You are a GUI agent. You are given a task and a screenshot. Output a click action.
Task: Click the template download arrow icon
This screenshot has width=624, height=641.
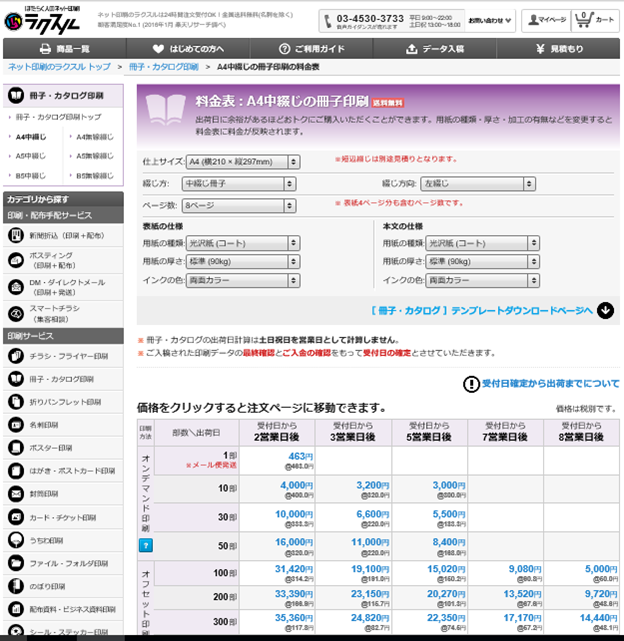(x=605, y=310)
